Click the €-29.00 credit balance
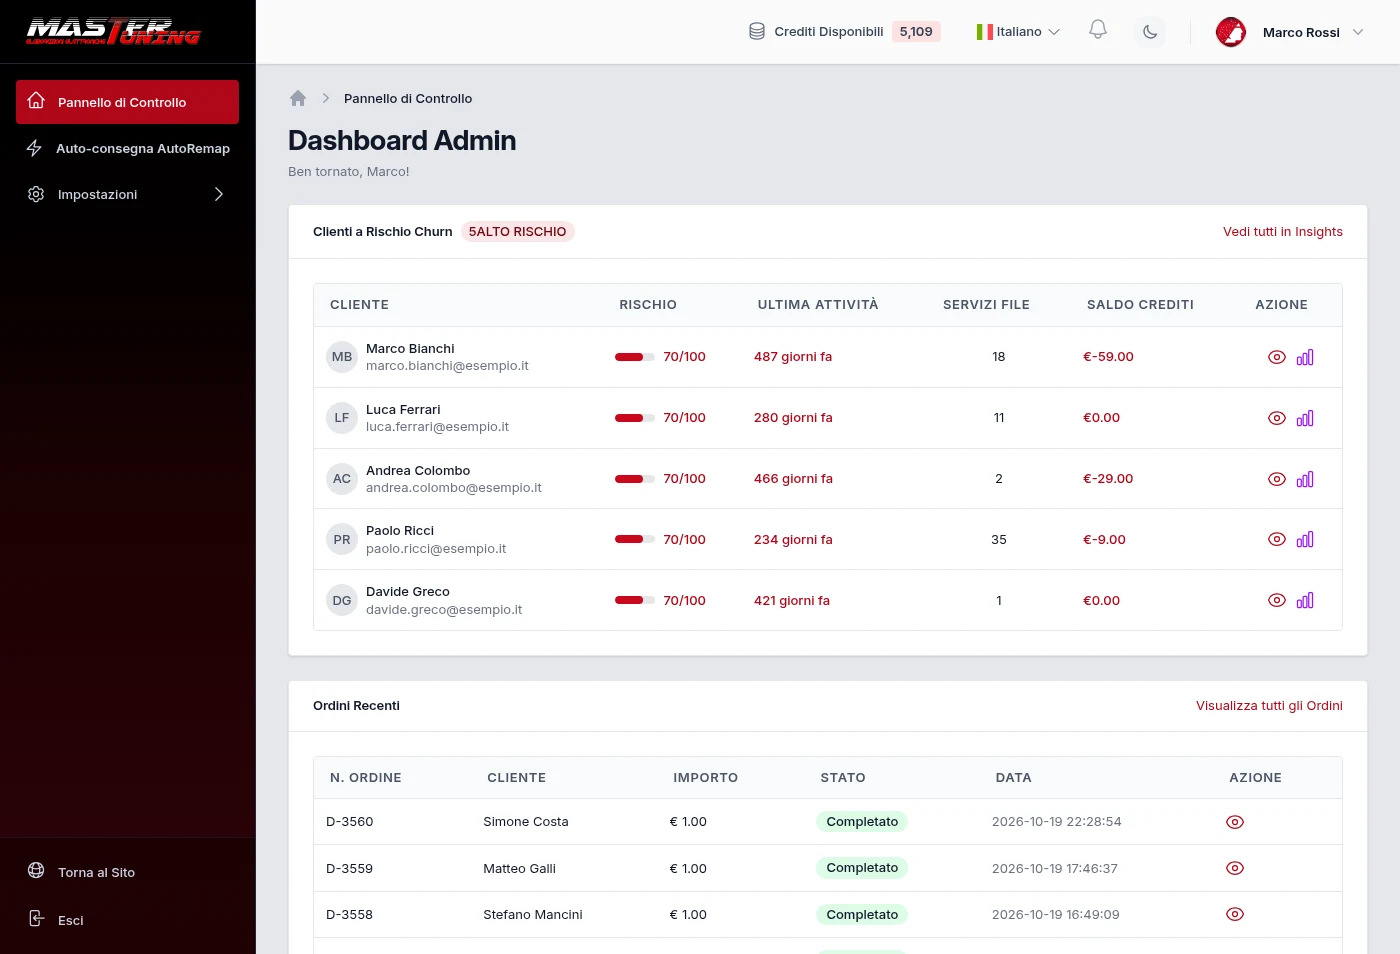Viewport: 1400px width, 954px height. 1108,479
